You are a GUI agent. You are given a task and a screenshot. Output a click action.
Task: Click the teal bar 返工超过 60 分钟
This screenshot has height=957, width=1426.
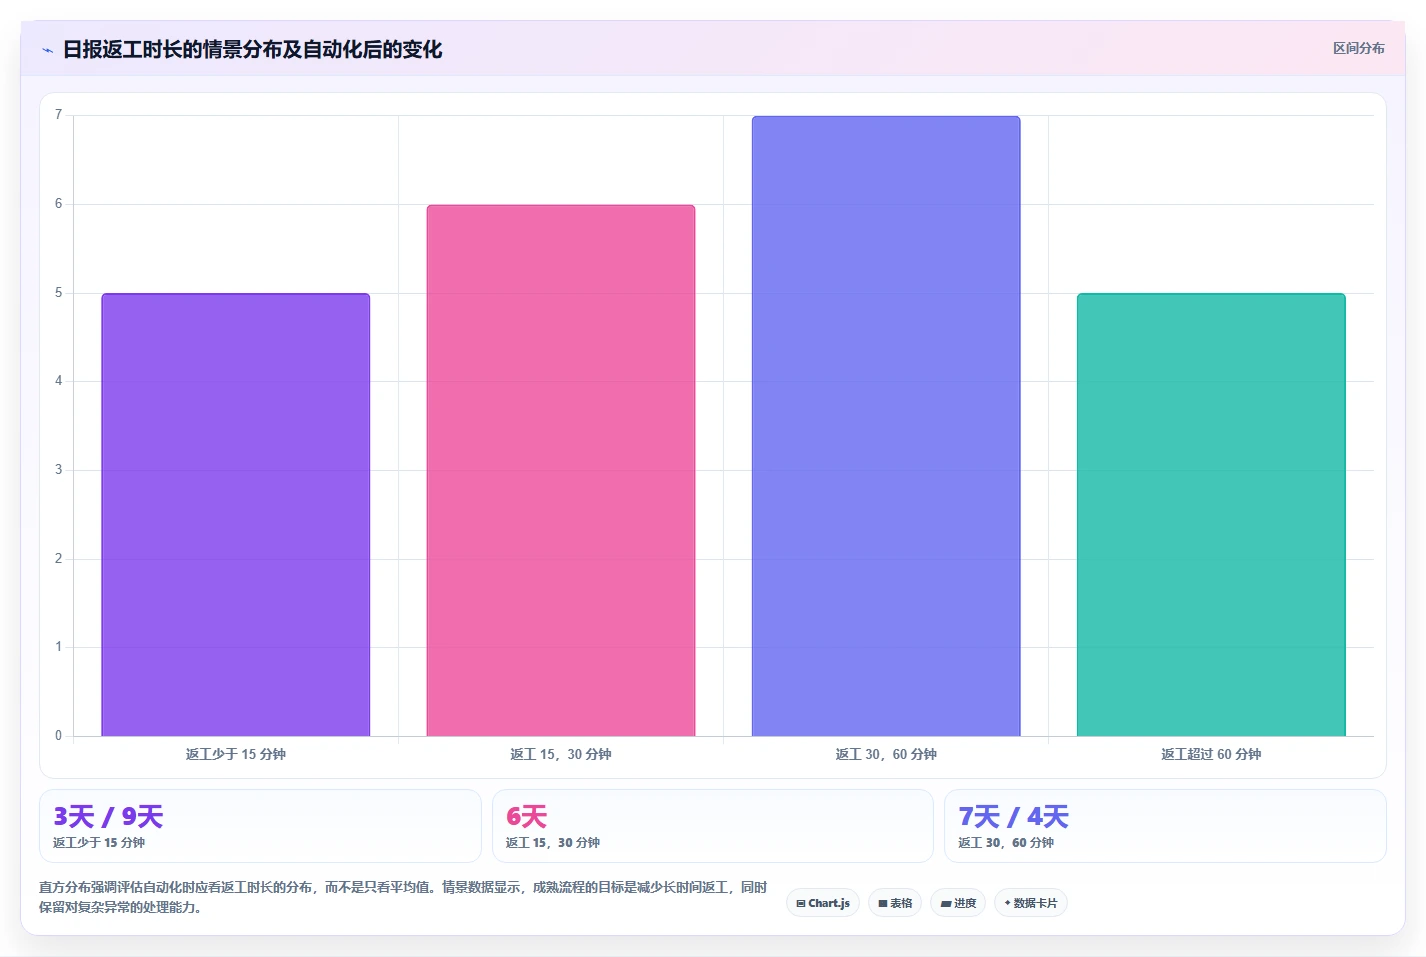click(1211, 515)
